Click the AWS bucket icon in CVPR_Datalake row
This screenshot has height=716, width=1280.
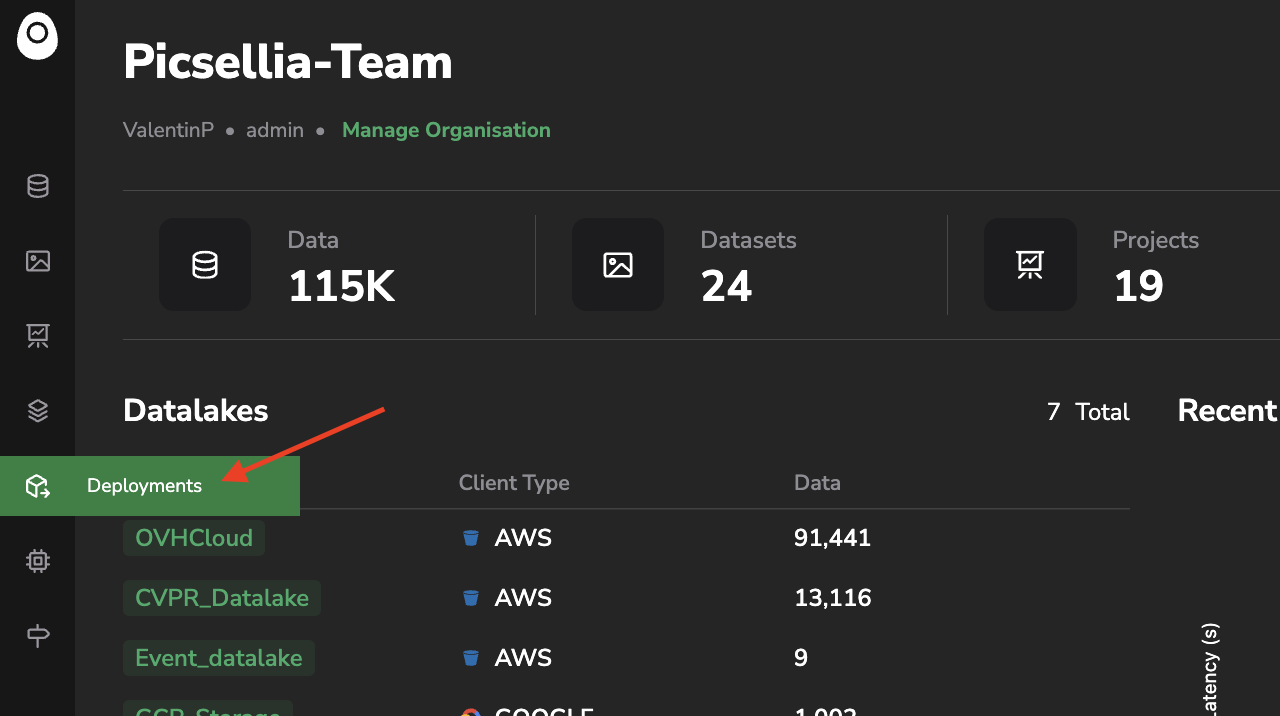coord(470,598)
